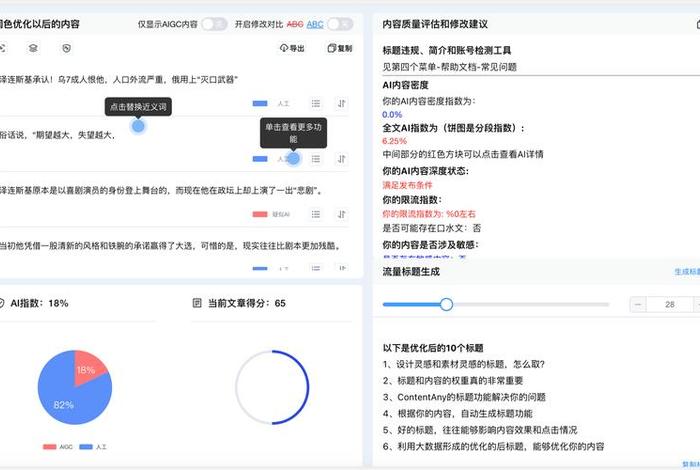Select title 1 设计灵感和素材灵感的标题

coord(463,364)
